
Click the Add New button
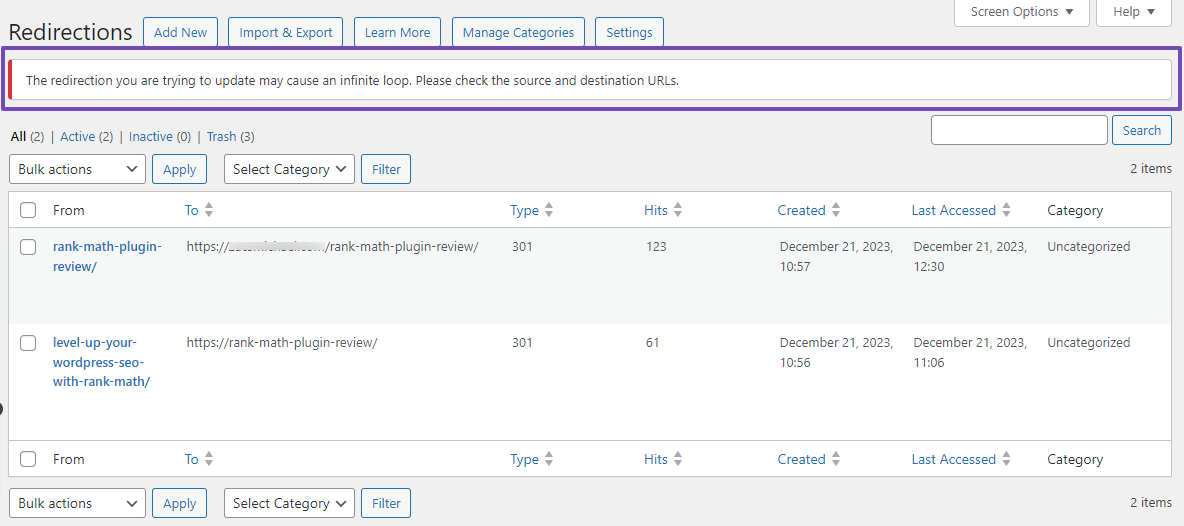click(x=180, y=32)
